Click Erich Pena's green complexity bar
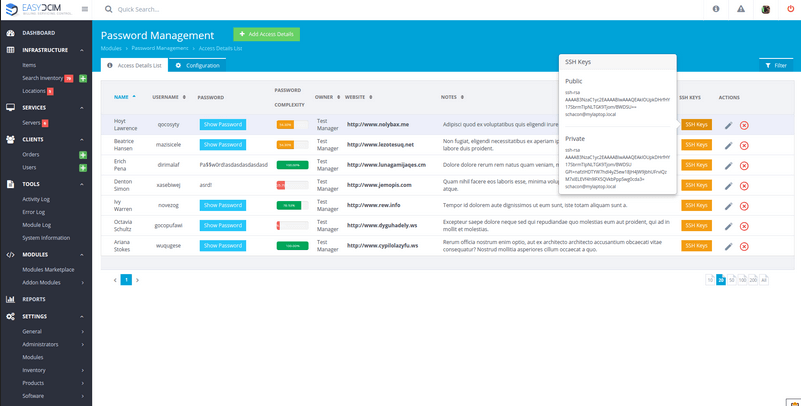Viewport: 801px width, 406px height. [292, 165]
